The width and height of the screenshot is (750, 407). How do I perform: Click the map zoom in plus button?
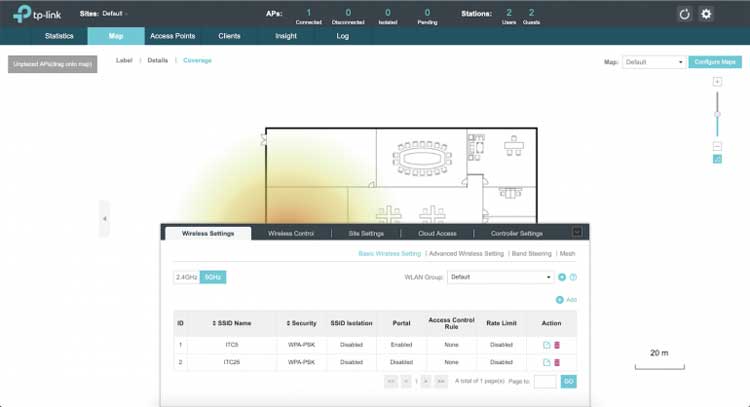pyautogui.click(x=717, y=81)
